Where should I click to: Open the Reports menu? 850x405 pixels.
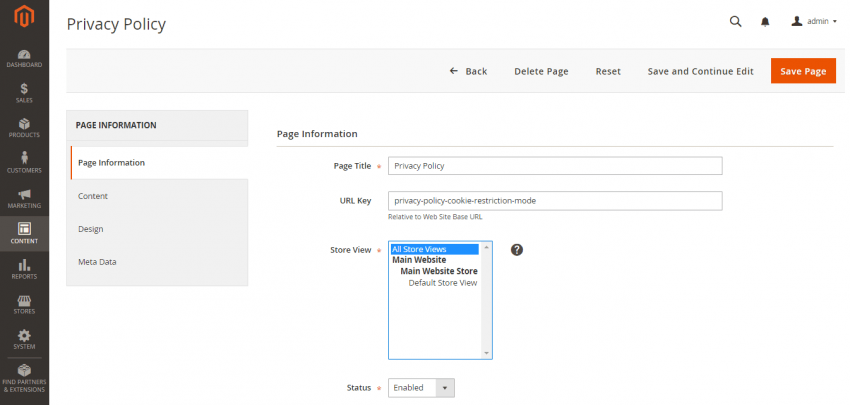tap(24, 269)
